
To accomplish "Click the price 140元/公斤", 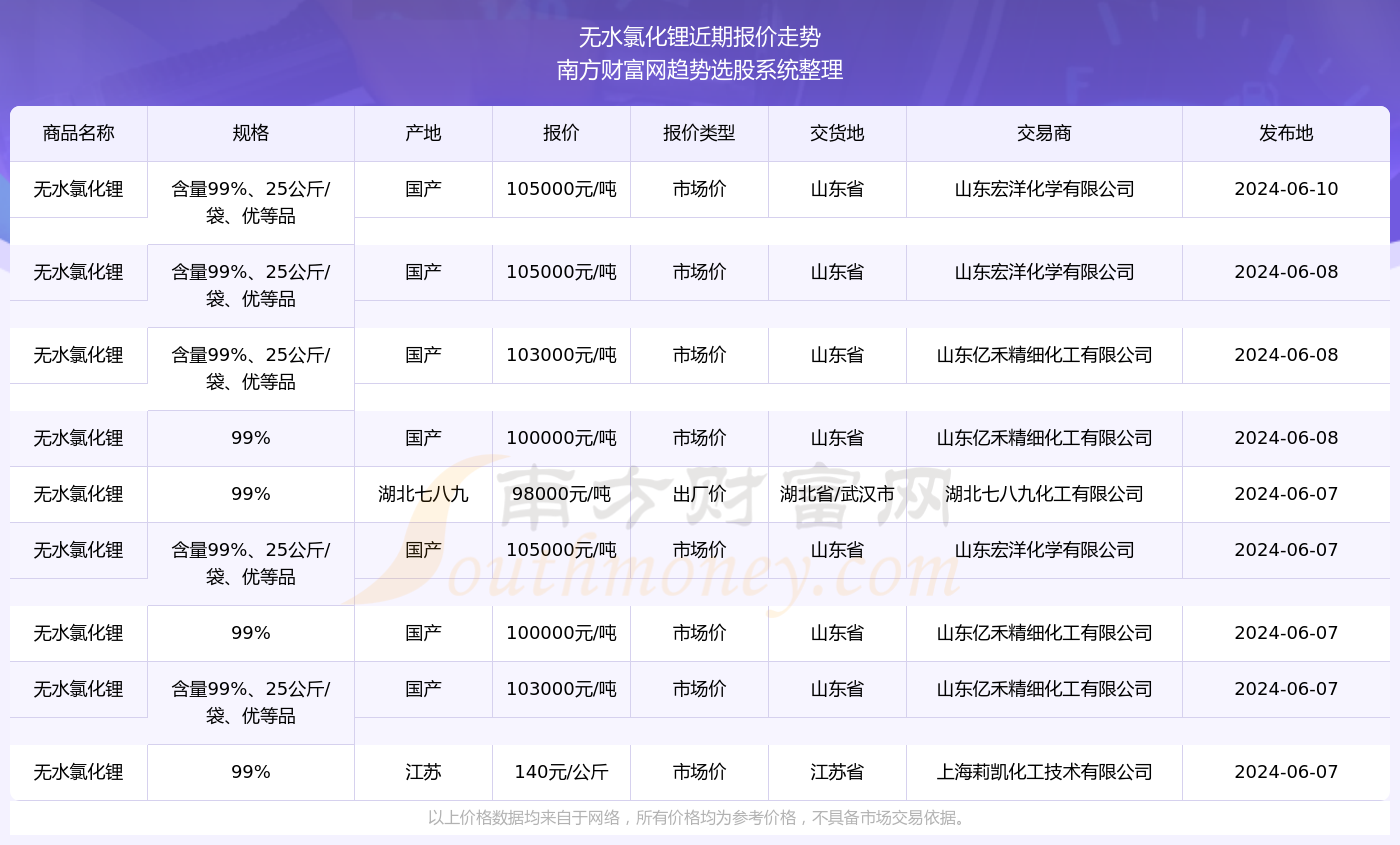I will pos(561,772).
